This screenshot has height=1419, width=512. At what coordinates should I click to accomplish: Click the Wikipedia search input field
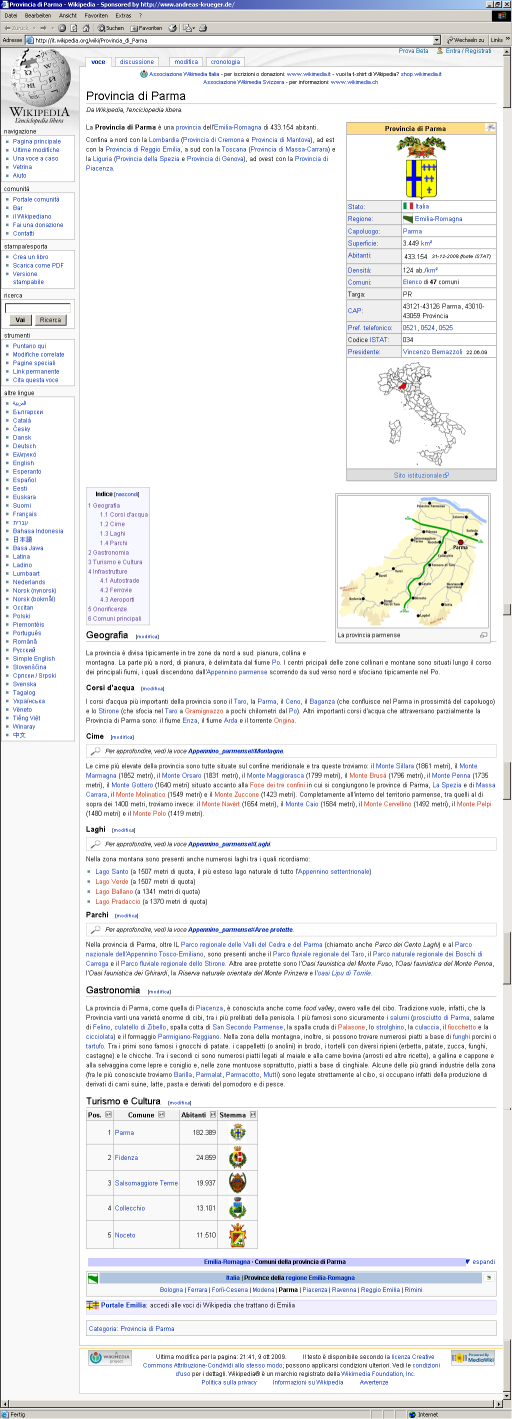click(x=38, y=307)
